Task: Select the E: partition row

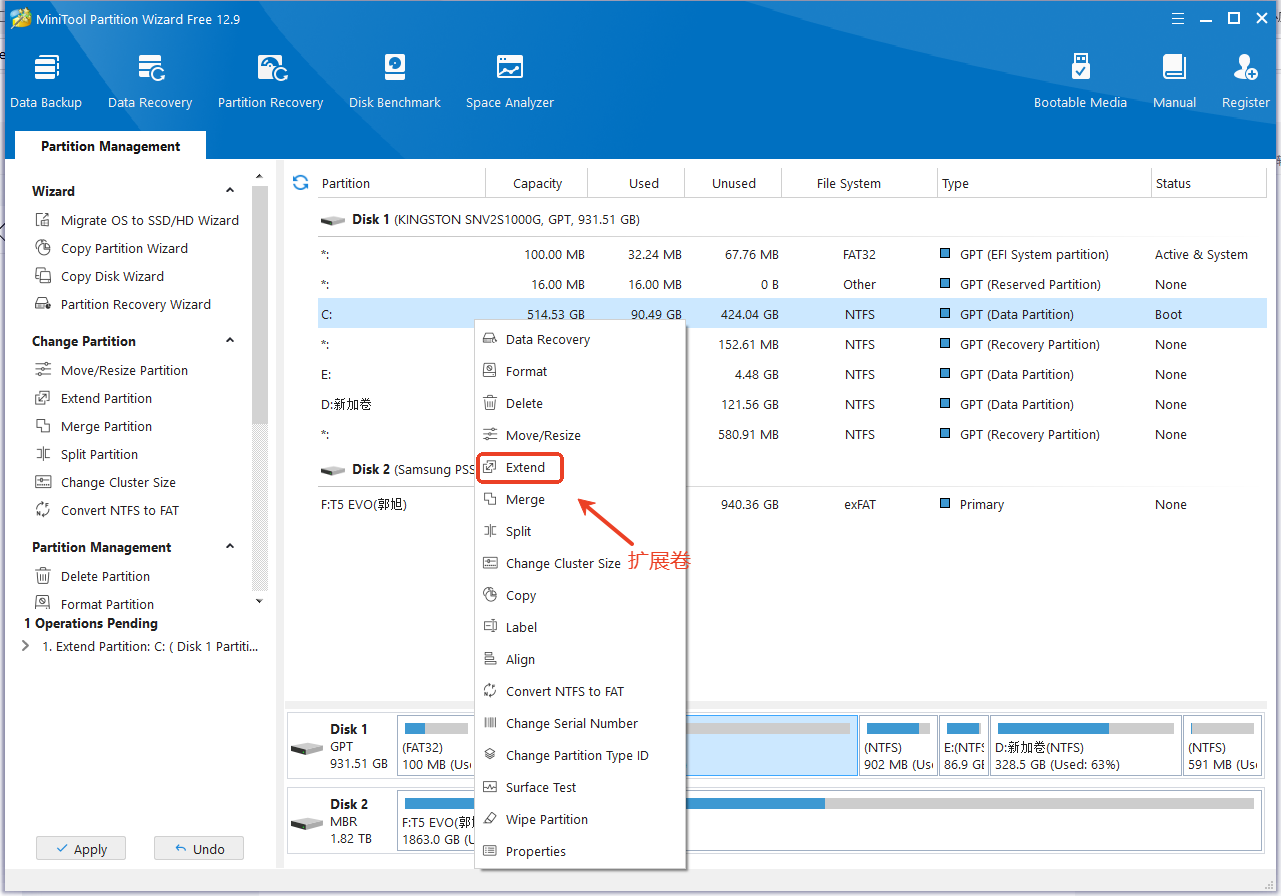Action: point(792,374)
